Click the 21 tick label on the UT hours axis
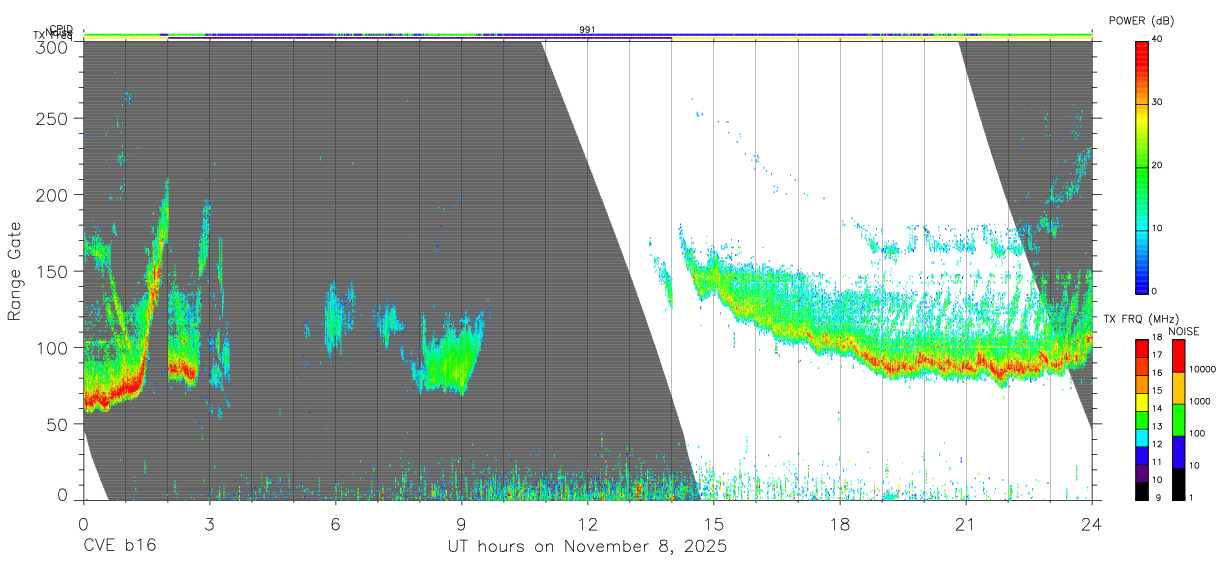The height and width of the screenshot is (567, 1228). click(966, 523)
